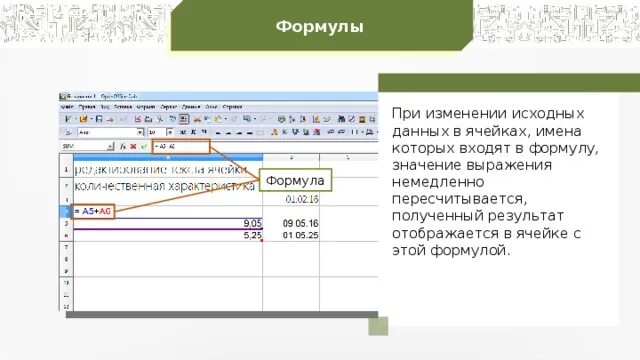Click the cell showing = A5+A6
640x360 pixels.
pyautogui.click(x=93, y=211)
